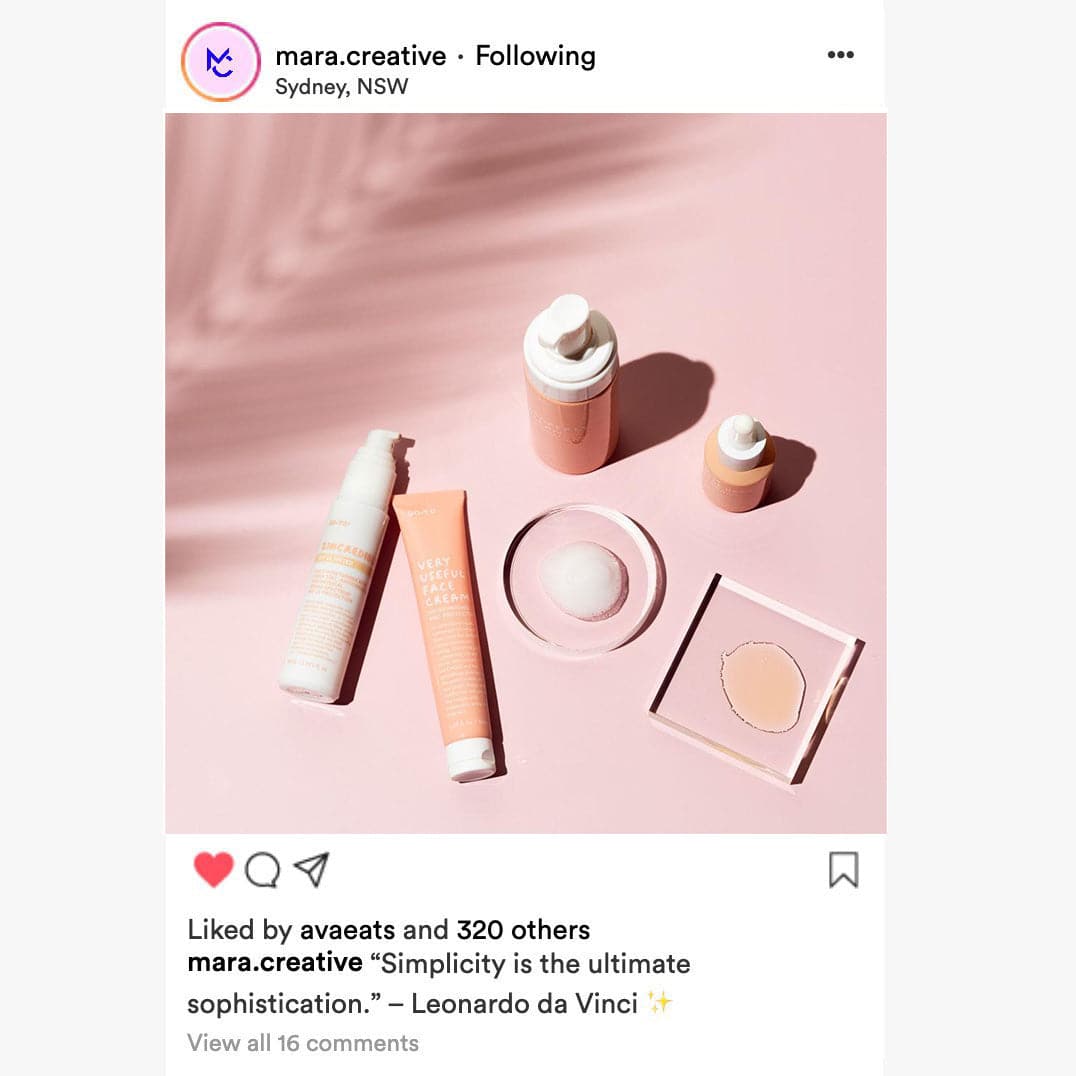Screen dimensions: 1076x1076
Task: Click the white pump bottle in photo
Action: [x=340, y=566]
